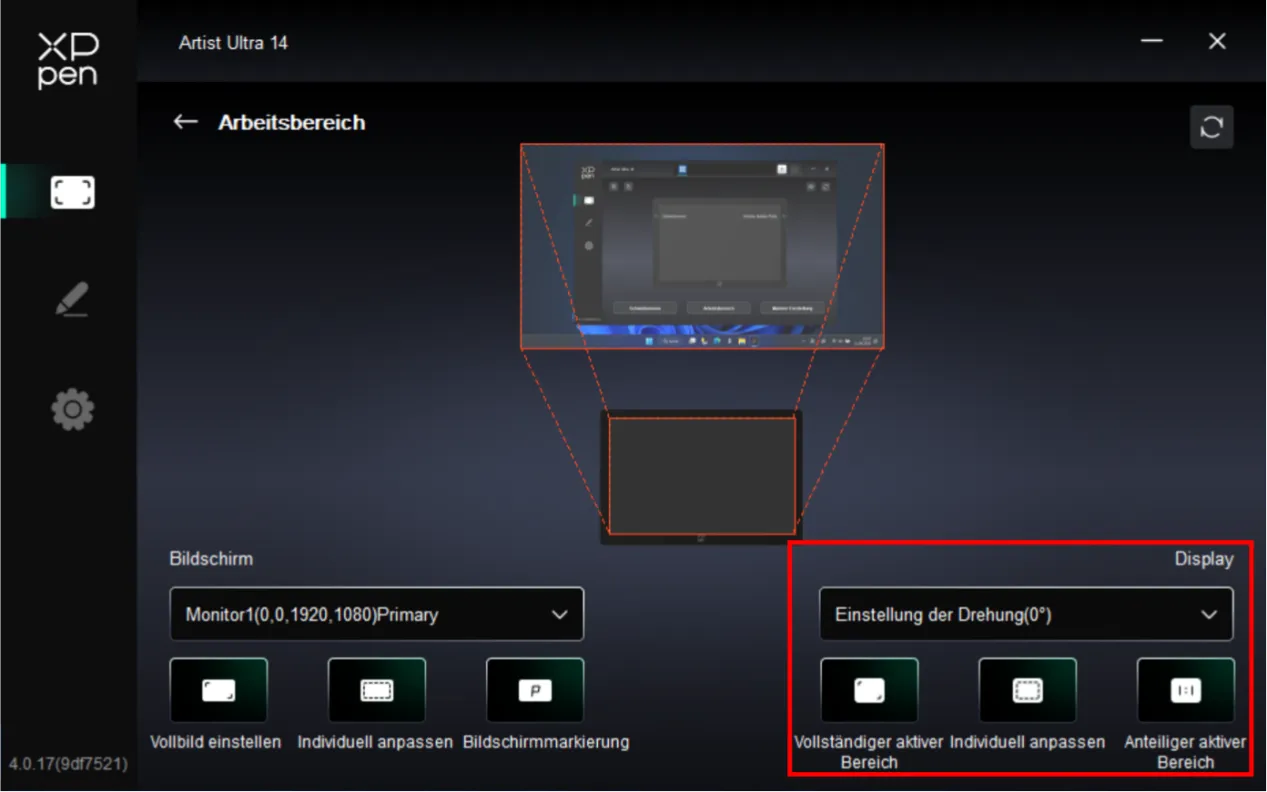
Task: Click Anteiliger aktiver Bereich icon button
Action: click(x=1186, y=690)
